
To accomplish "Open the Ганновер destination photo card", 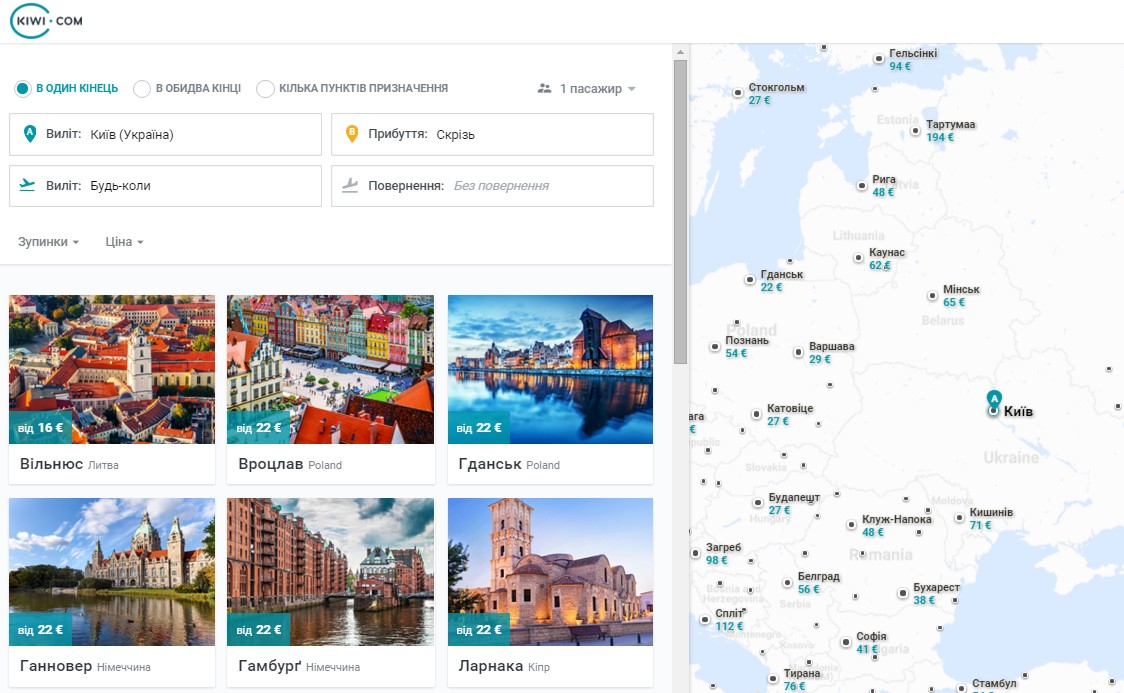I will pyautogui.click(x=112, y=572).
